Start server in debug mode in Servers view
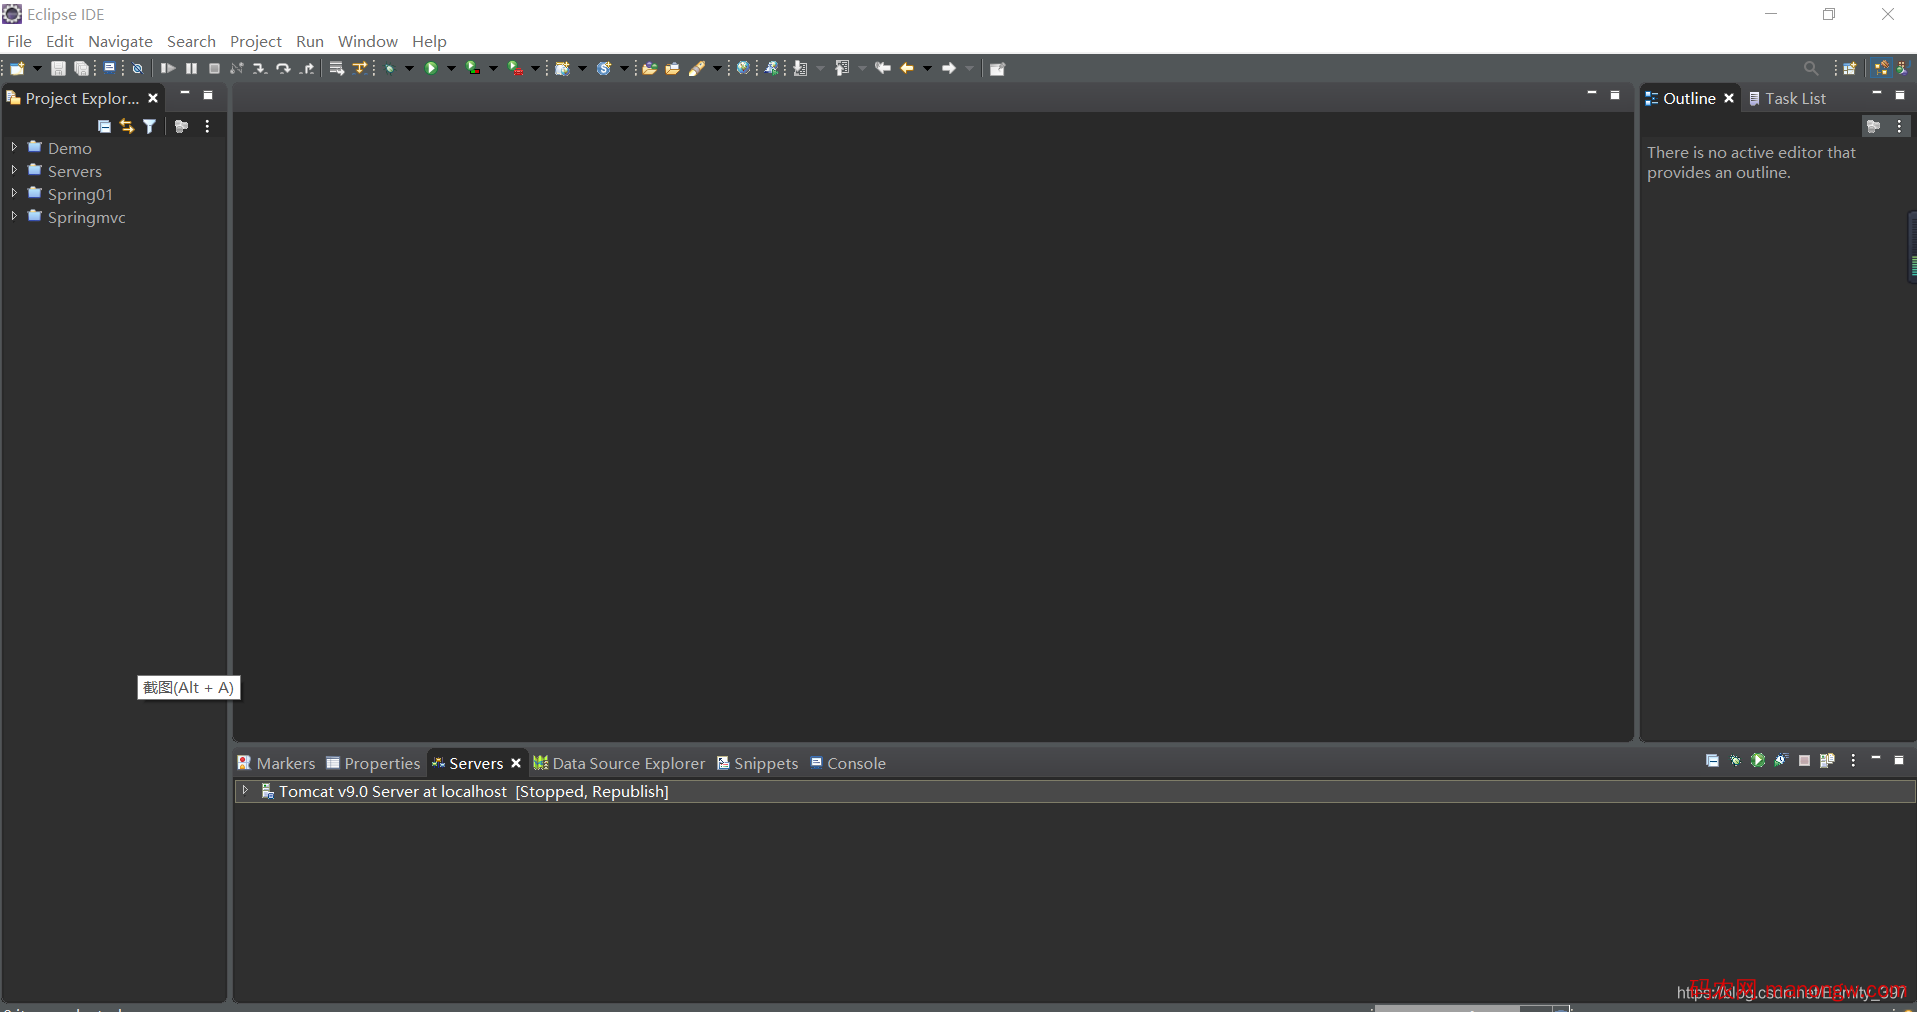The height and width of the screenshot is (1012, 1917). click(1735, 761)
